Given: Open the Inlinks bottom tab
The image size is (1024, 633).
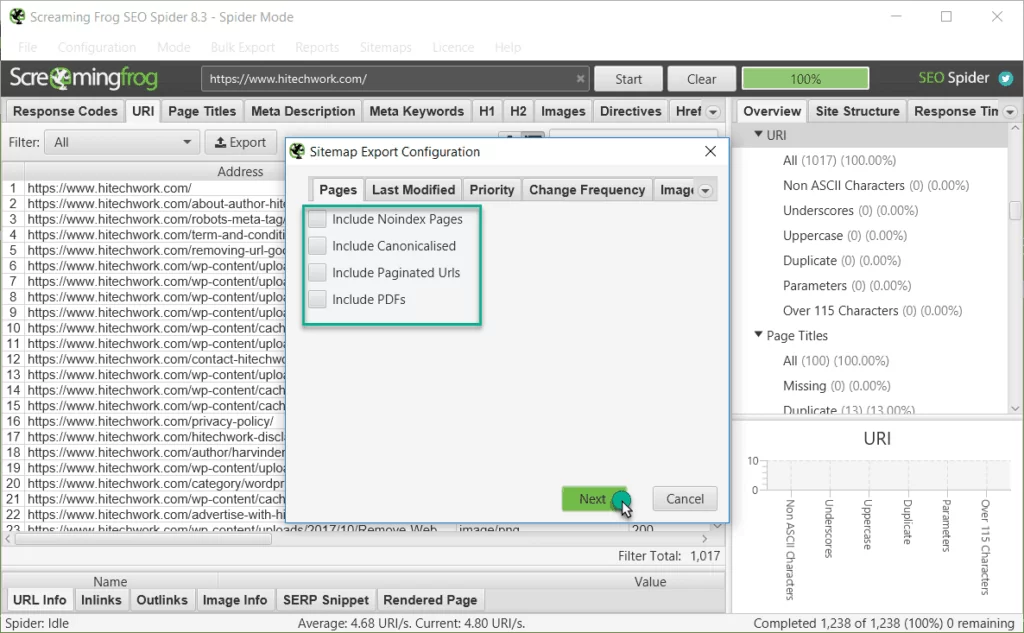Looking at the screenshot, I should pos(101,600).
